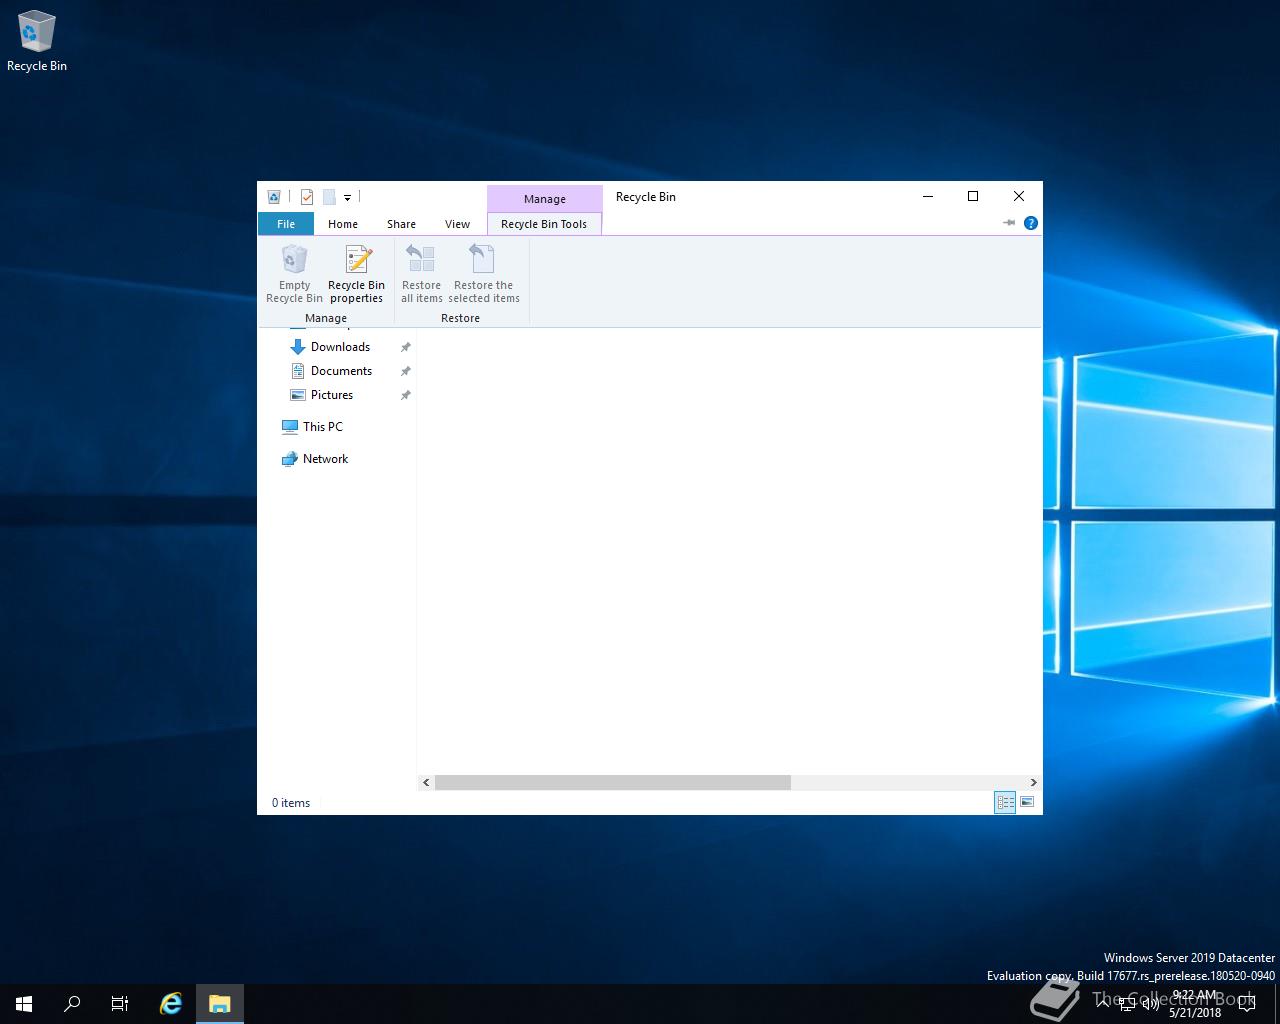Select the Recycle Bin Tools tab

pos(544,224)
